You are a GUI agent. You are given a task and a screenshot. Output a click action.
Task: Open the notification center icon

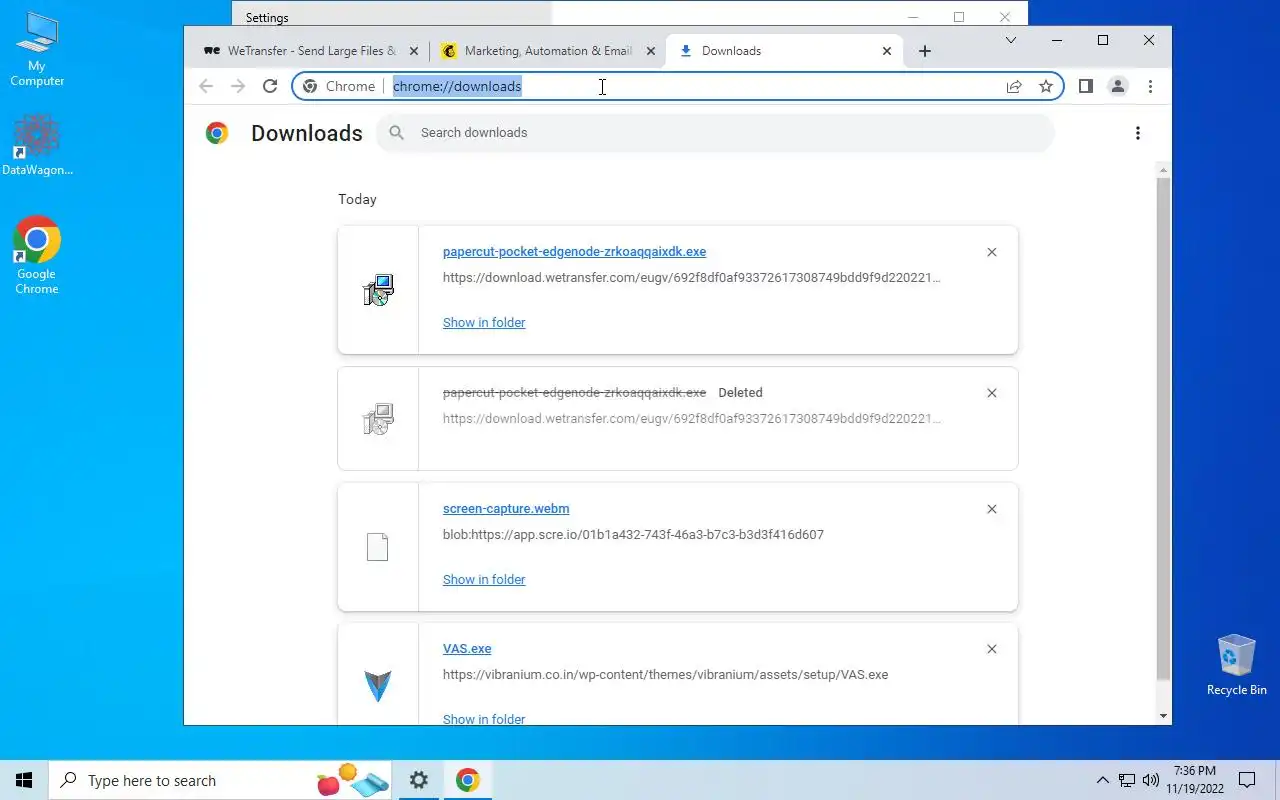click(1247, 781)
